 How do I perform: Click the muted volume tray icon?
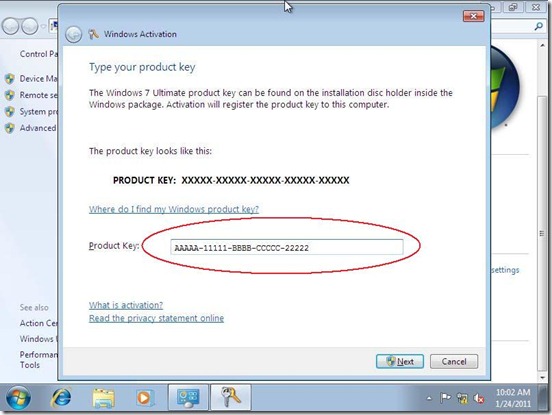[478, 398]
